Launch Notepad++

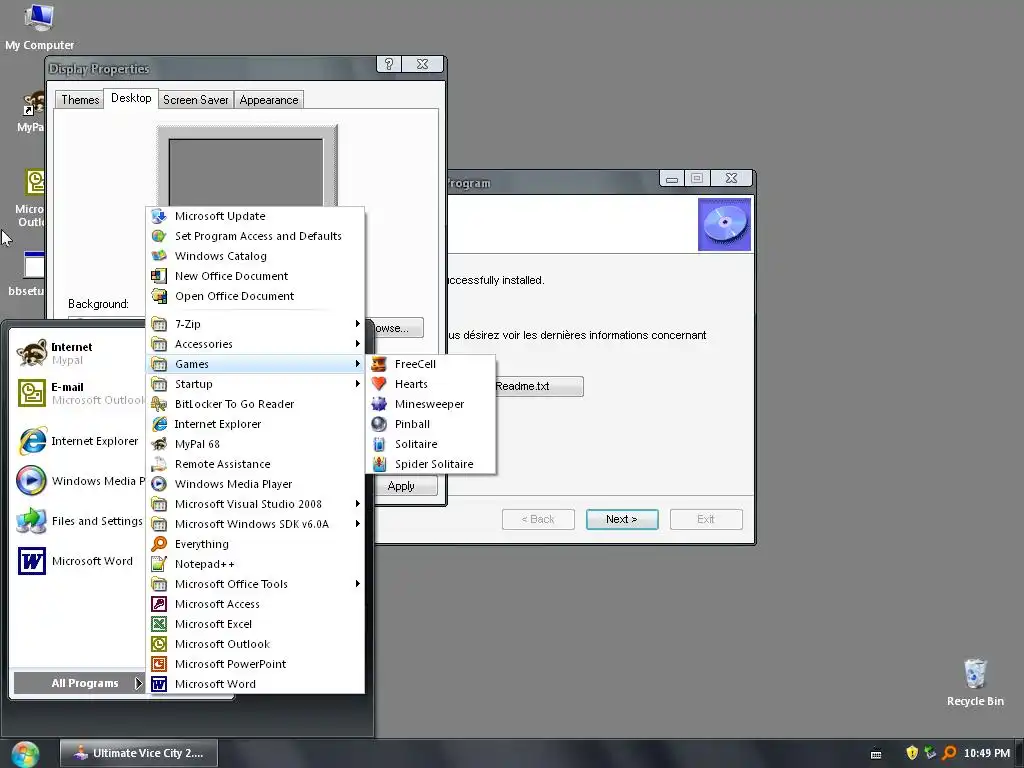click(255, 564)
